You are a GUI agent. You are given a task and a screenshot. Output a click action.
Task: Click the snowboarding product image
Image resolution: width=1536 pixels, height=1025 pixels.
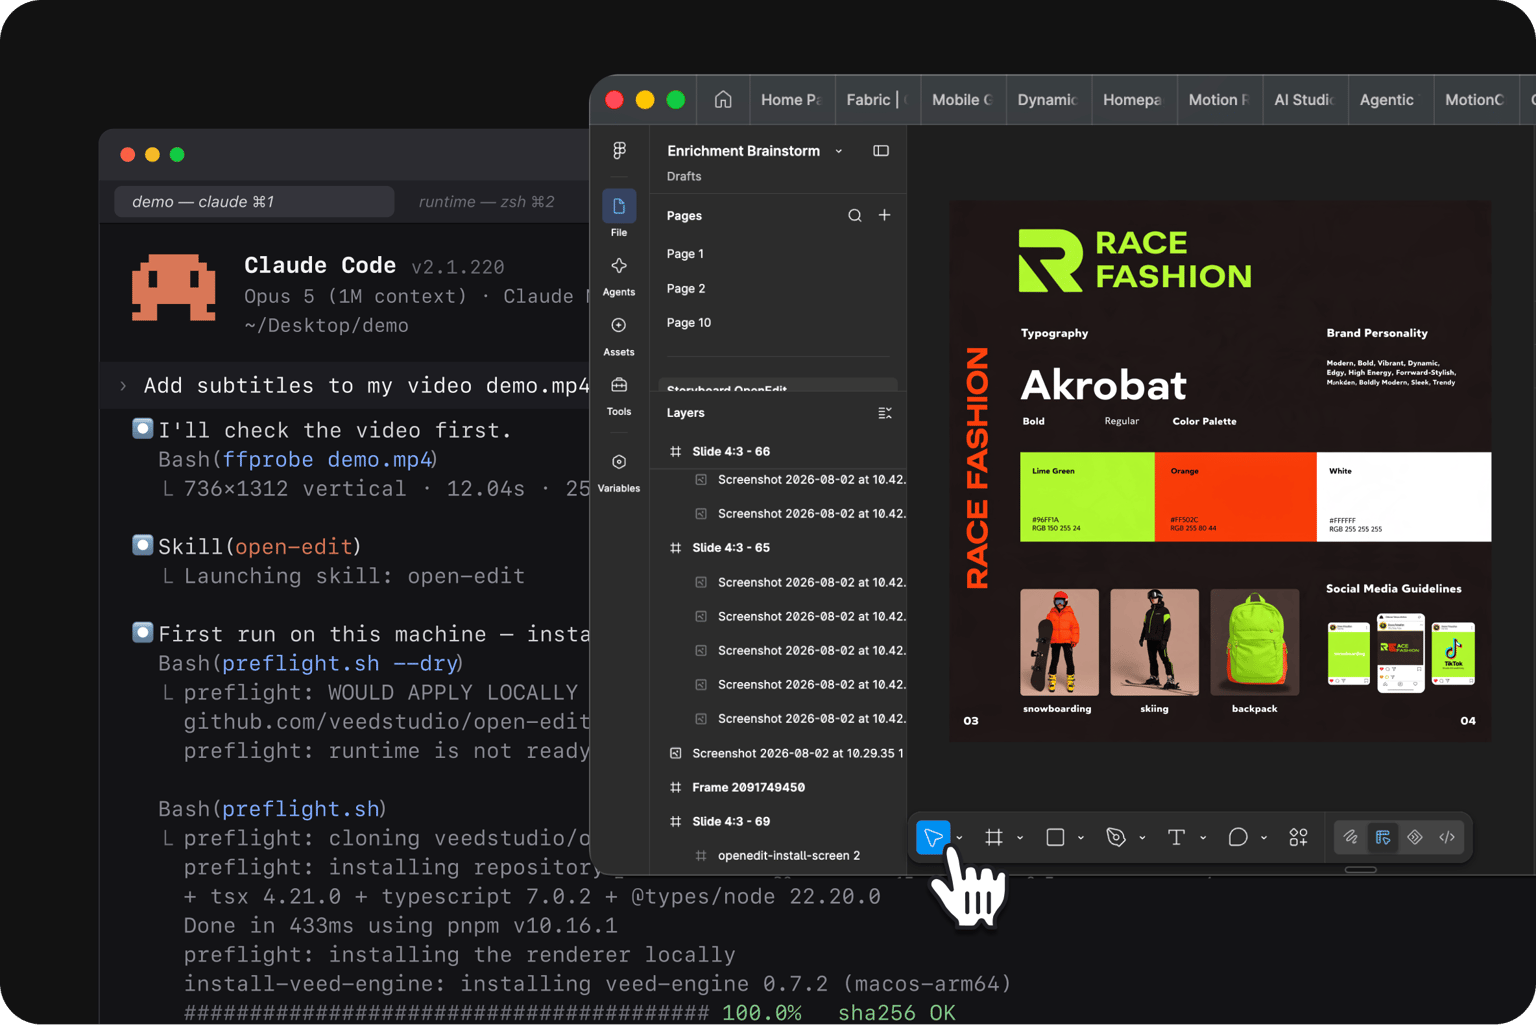coord(1059,642)
